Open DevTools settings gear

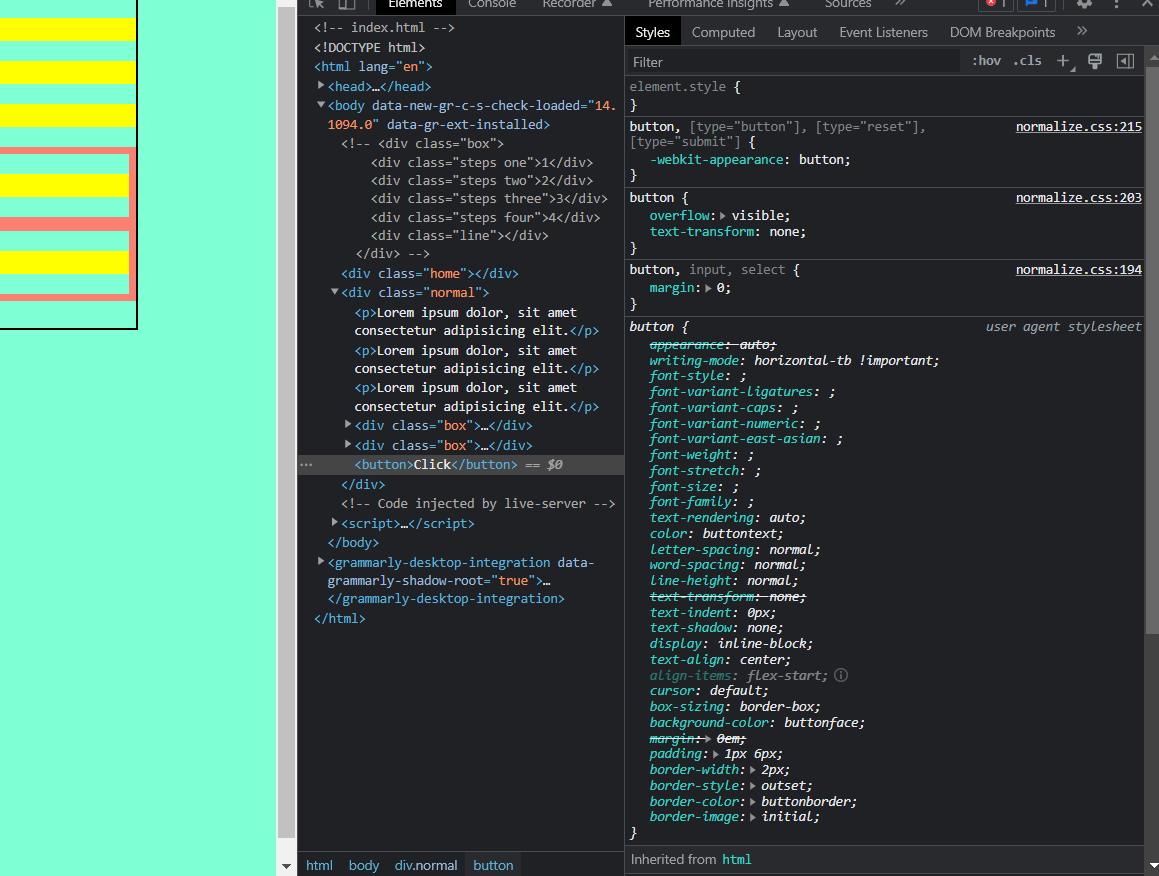[x=1084, y=4]
